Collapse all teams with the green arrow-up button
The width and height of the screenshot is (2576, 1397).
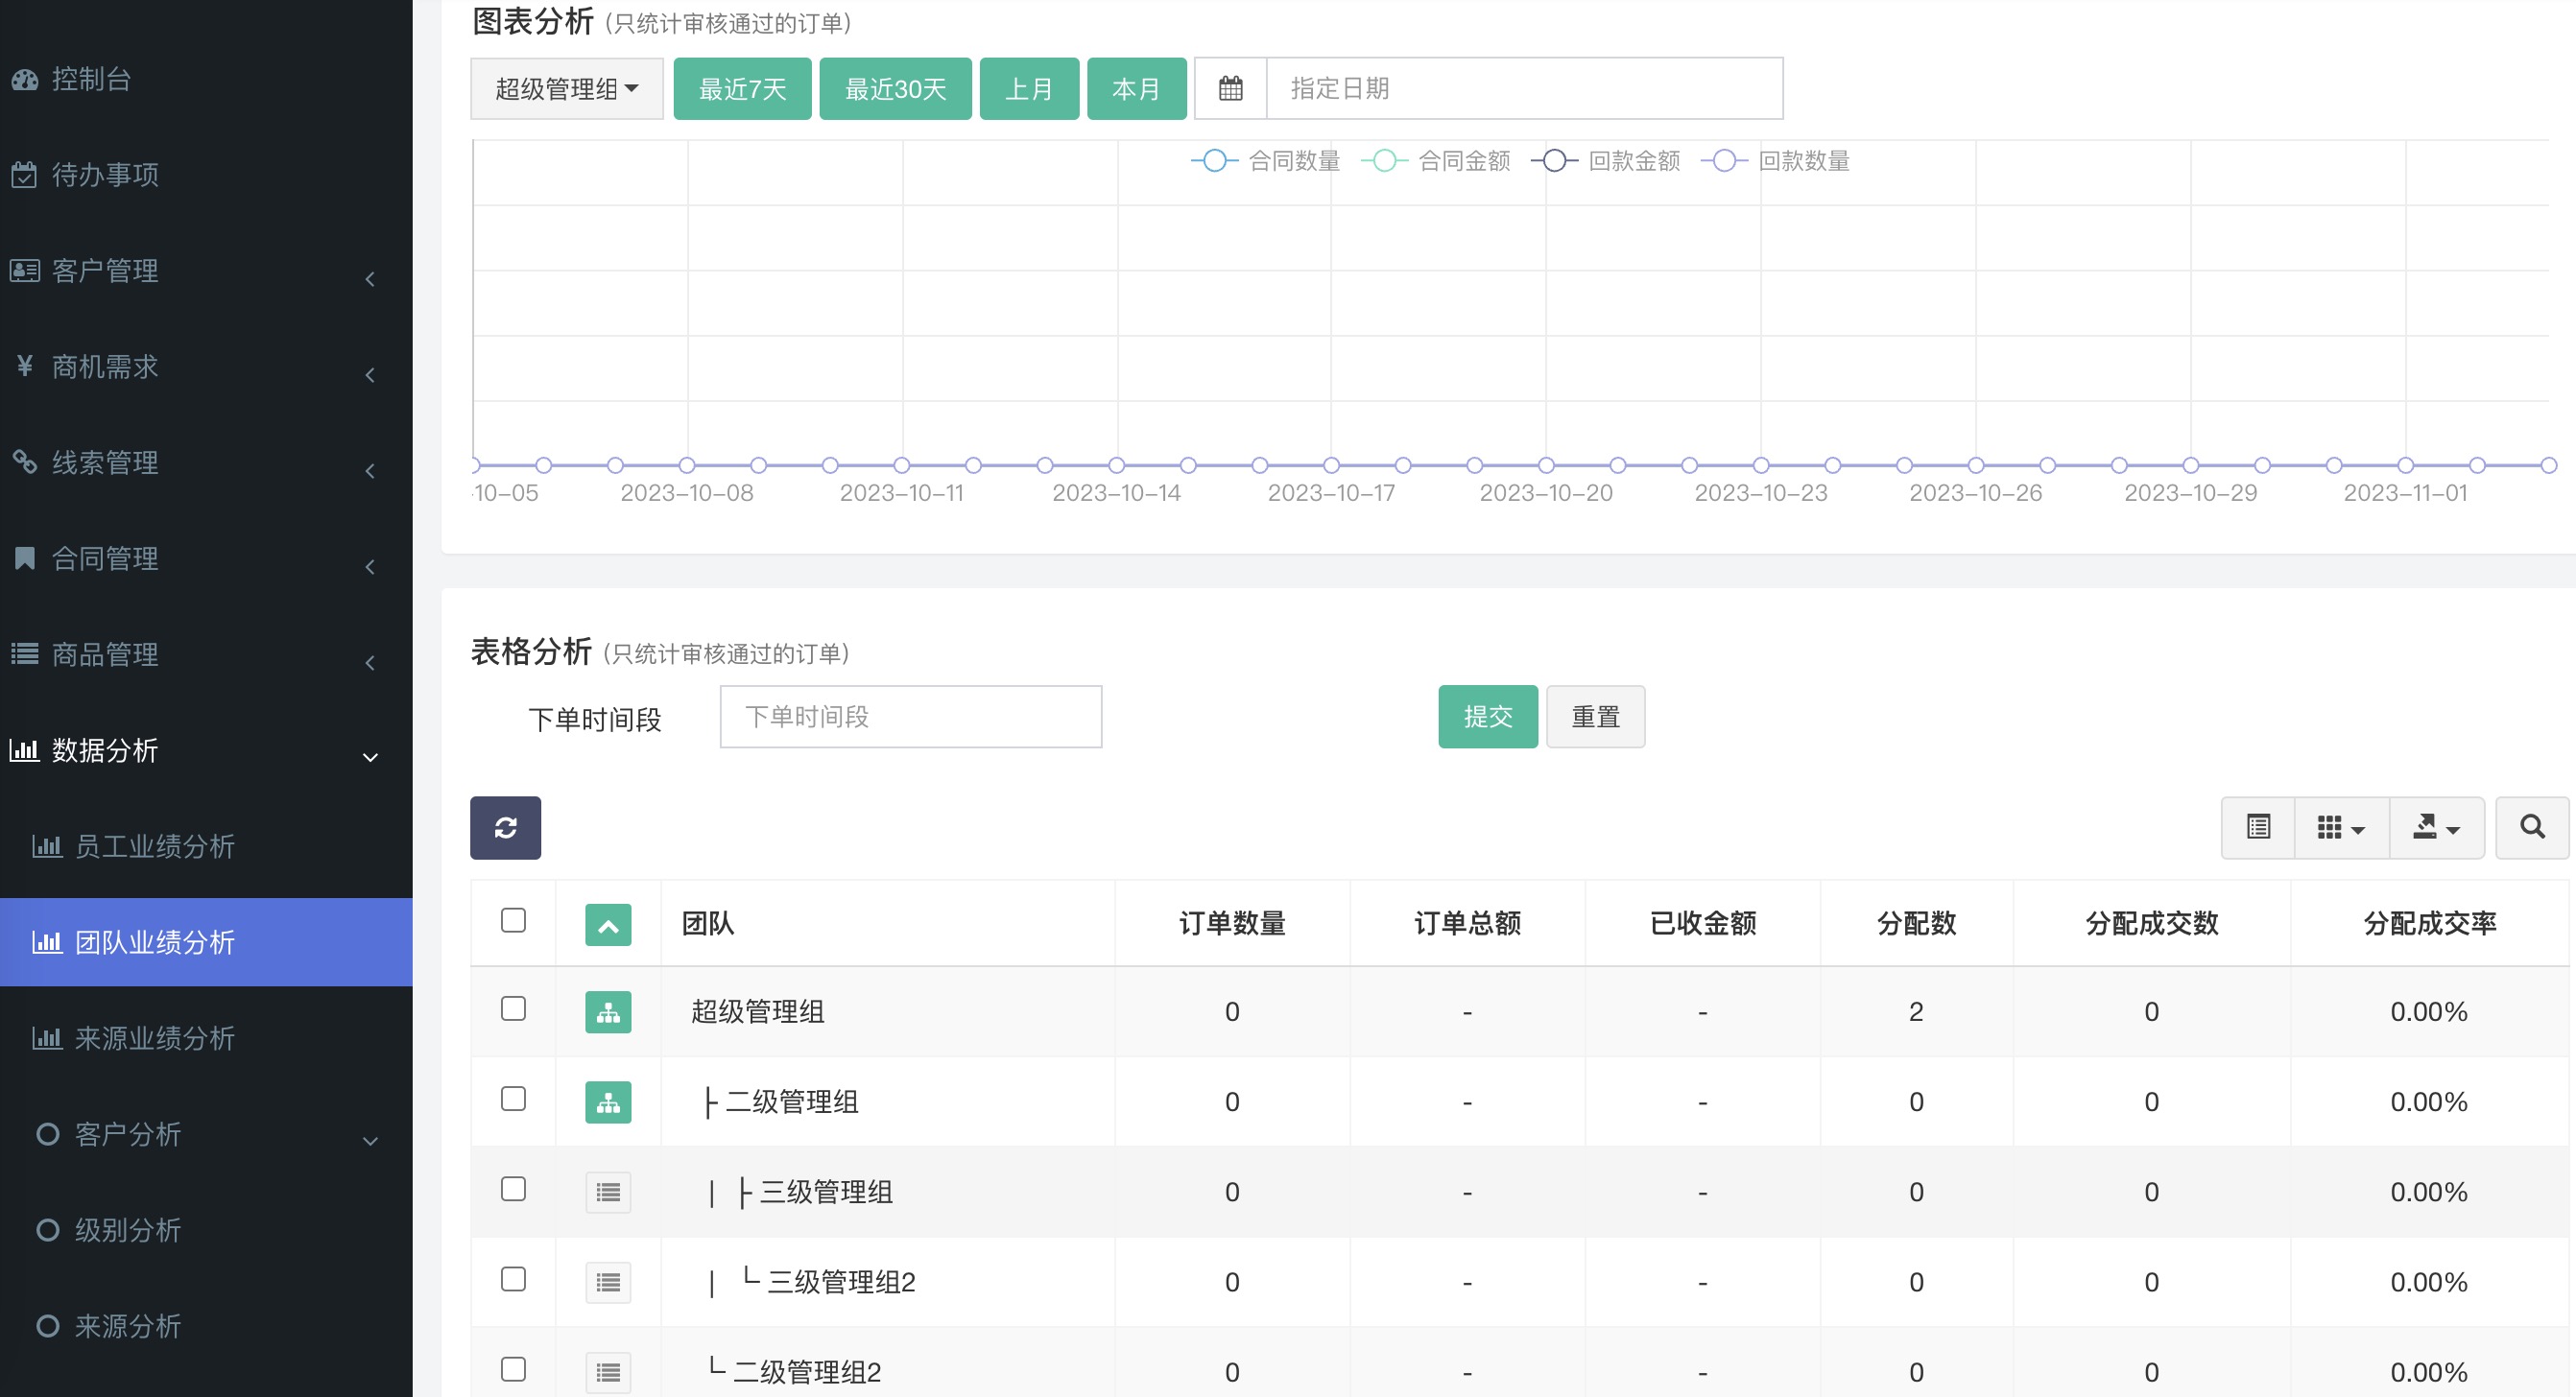tap(608, 925)
